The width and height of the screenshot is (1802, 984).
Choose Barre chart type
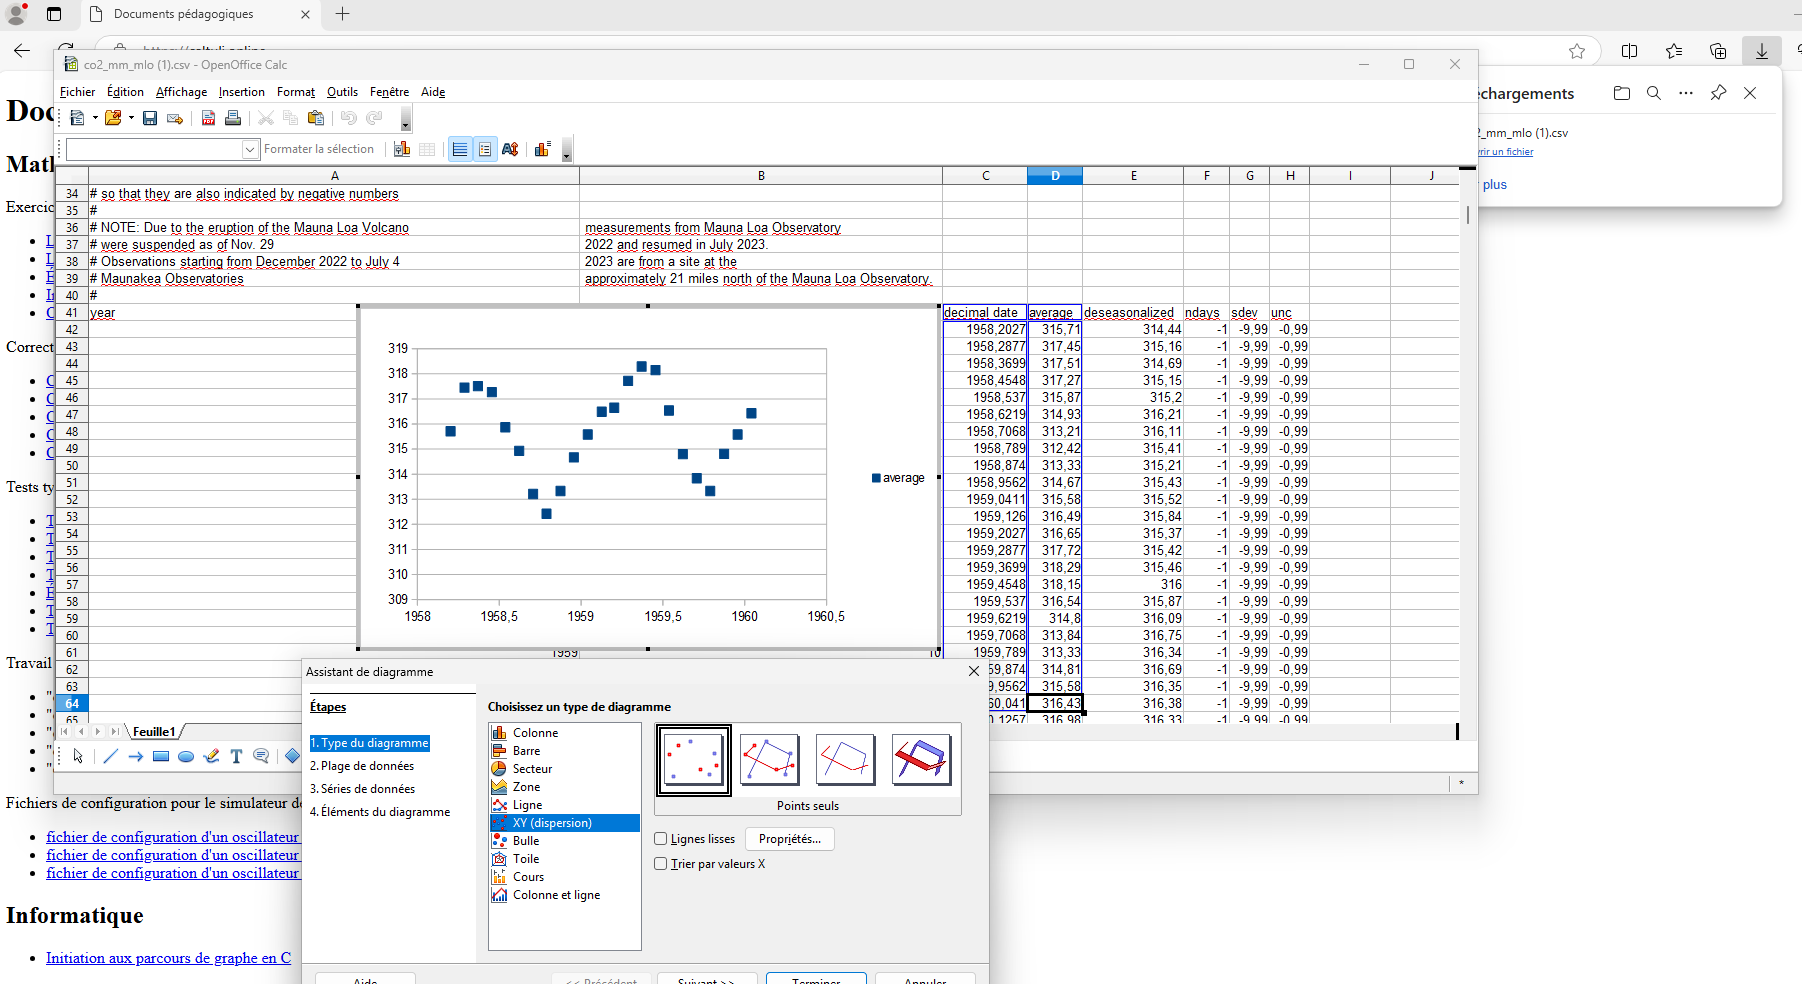click(x=526, y=751)
